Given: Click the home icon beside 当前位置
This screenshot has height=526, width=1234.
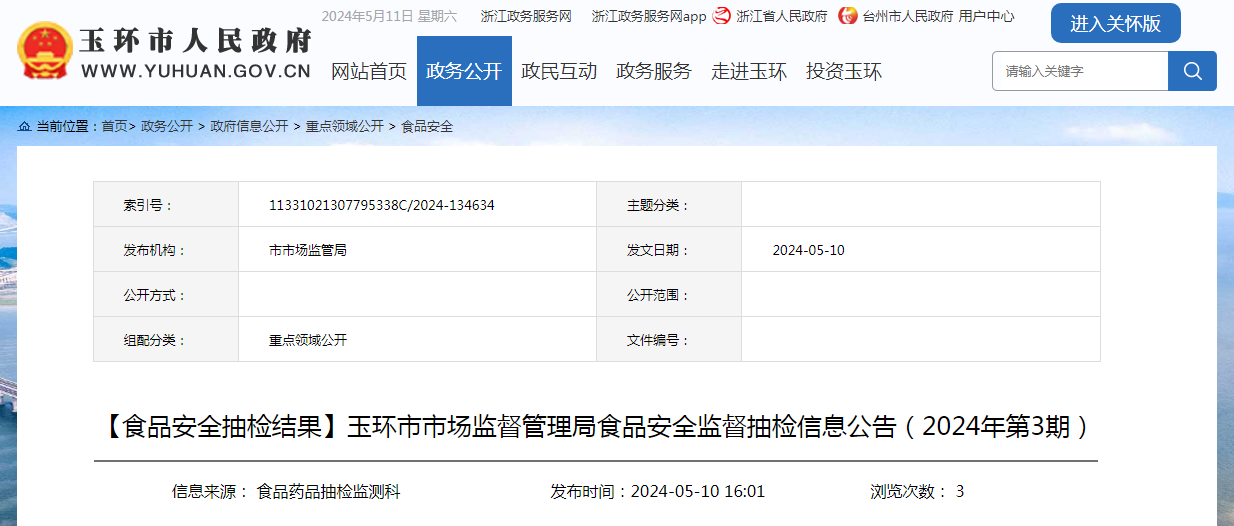Looking at the screenshot, I should [24, 126].
